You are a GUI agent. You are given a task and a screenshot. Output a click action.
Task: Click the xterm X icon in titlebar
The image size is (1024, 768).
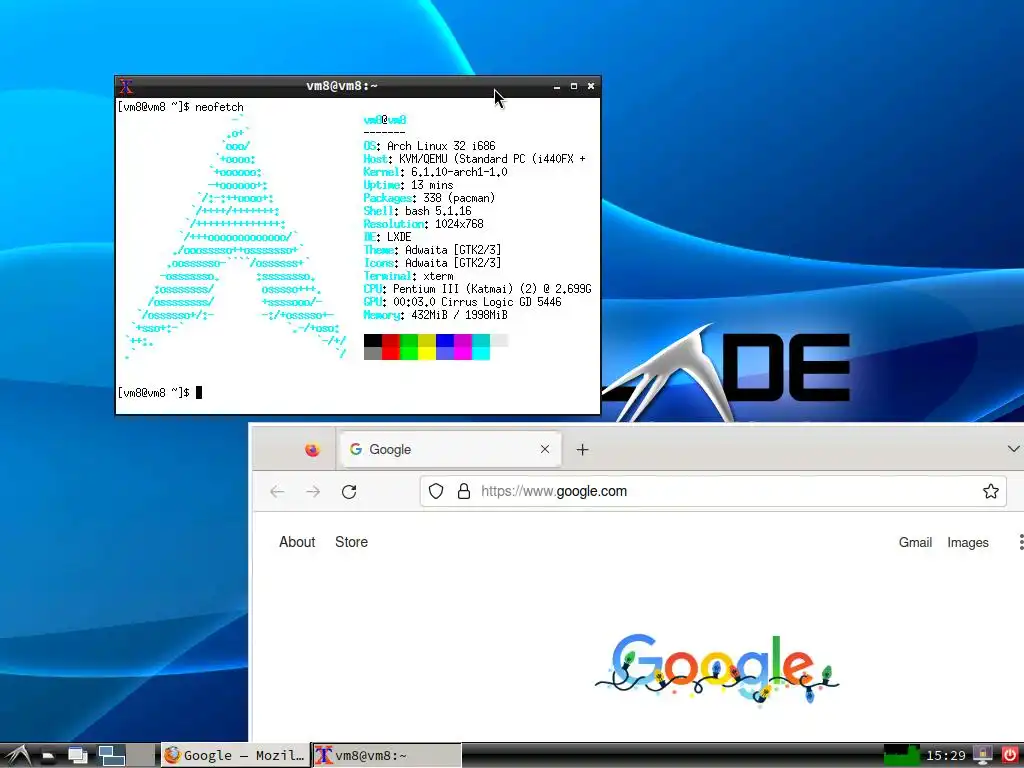127,86
